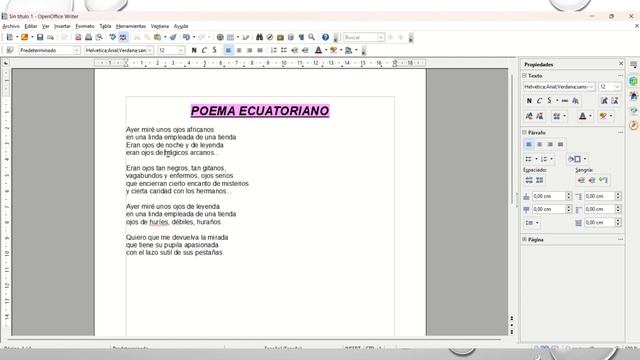Screen dimensions: 640x360
Task: Save the document with the disk icon
Action: click(40, 37)
